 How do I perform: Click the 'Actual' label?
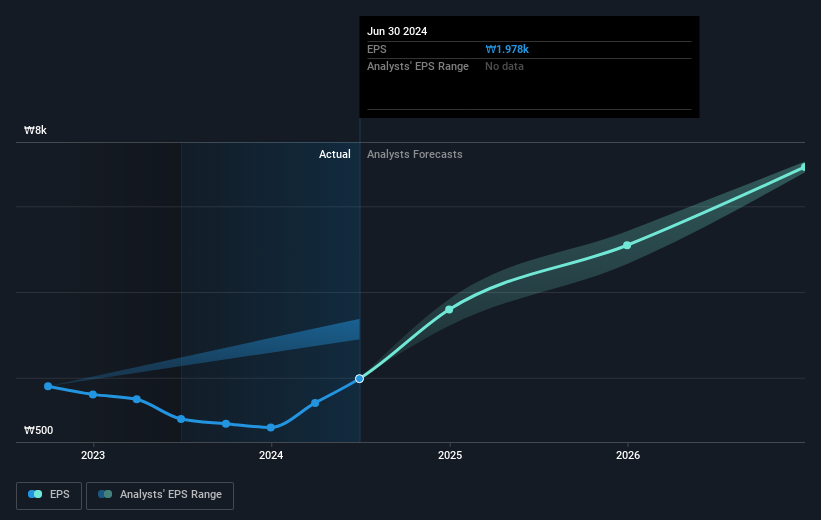pyautogui.click(x=335, y=154)
